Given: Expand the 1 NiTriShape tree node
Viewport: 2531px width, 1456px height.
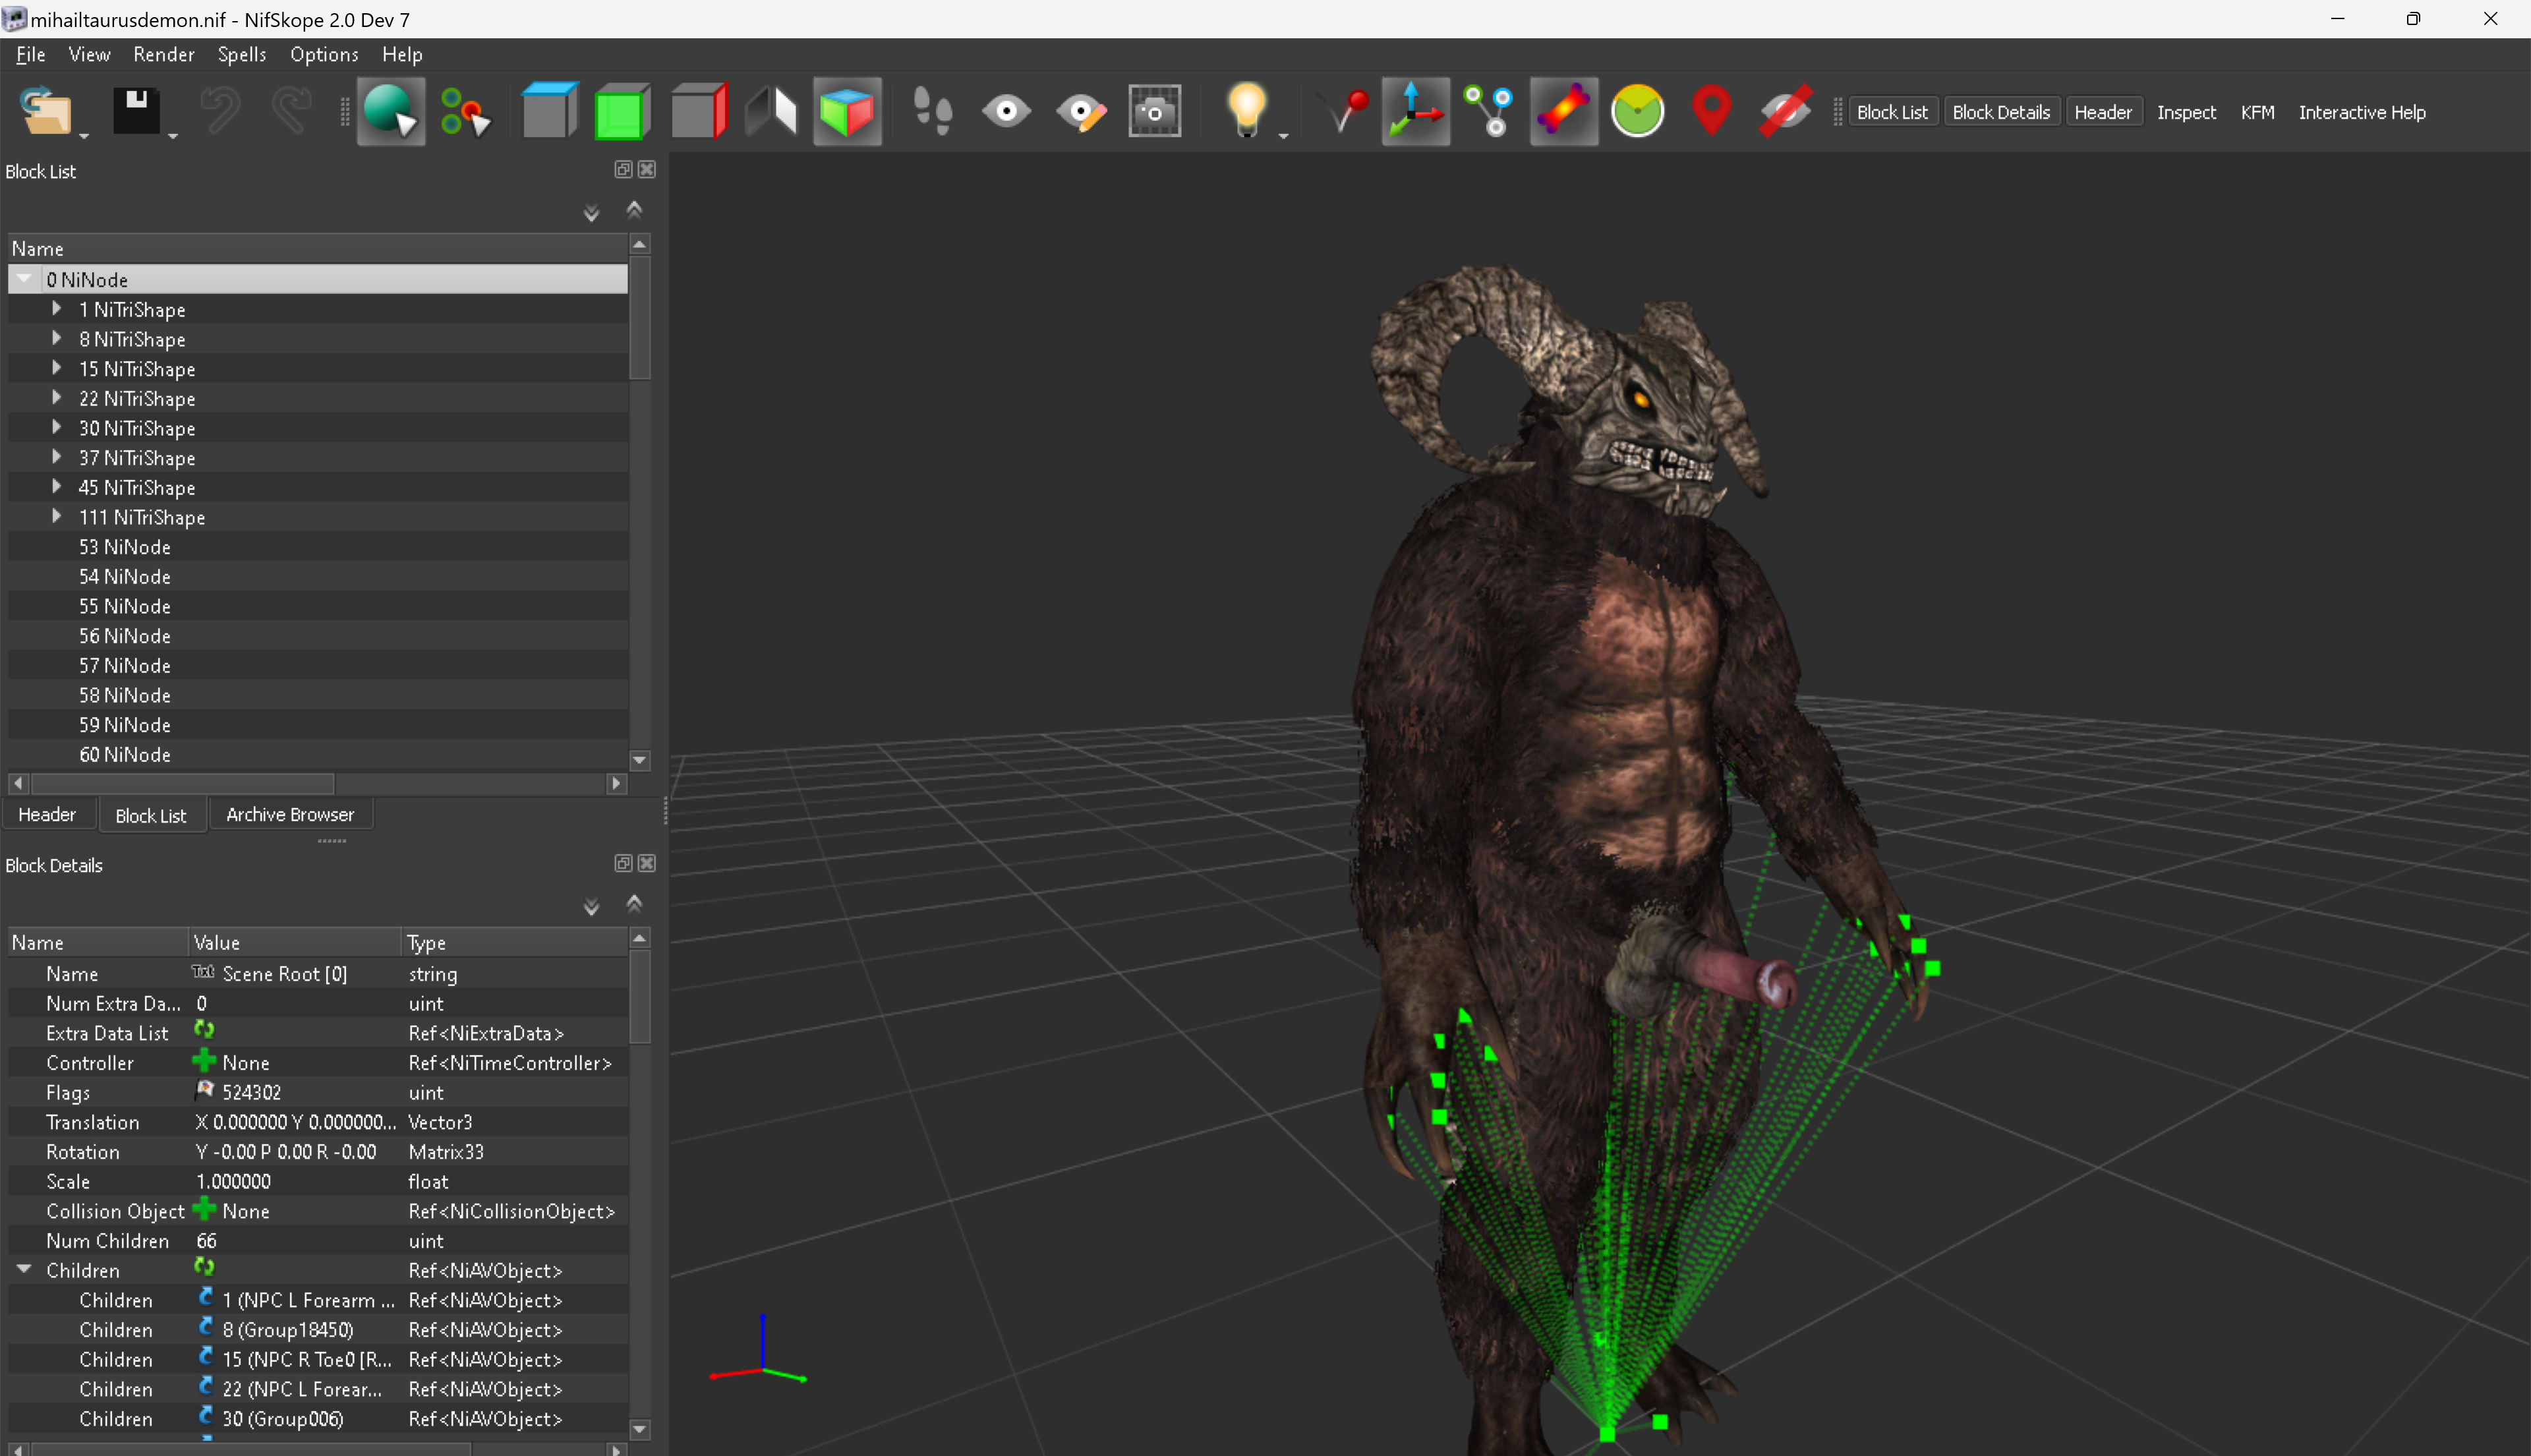Looking at the screenshot, I should pos(57,309).
